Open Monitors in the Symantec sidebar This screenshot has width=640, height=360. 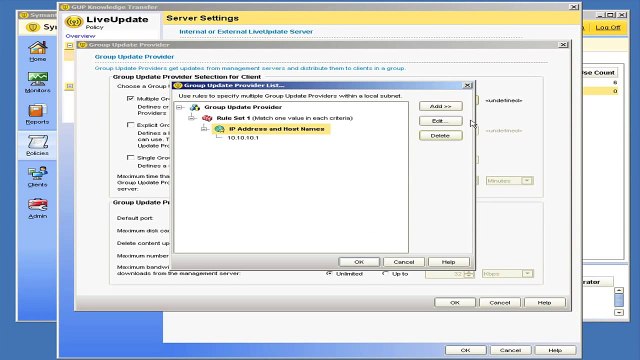[38, 82]
